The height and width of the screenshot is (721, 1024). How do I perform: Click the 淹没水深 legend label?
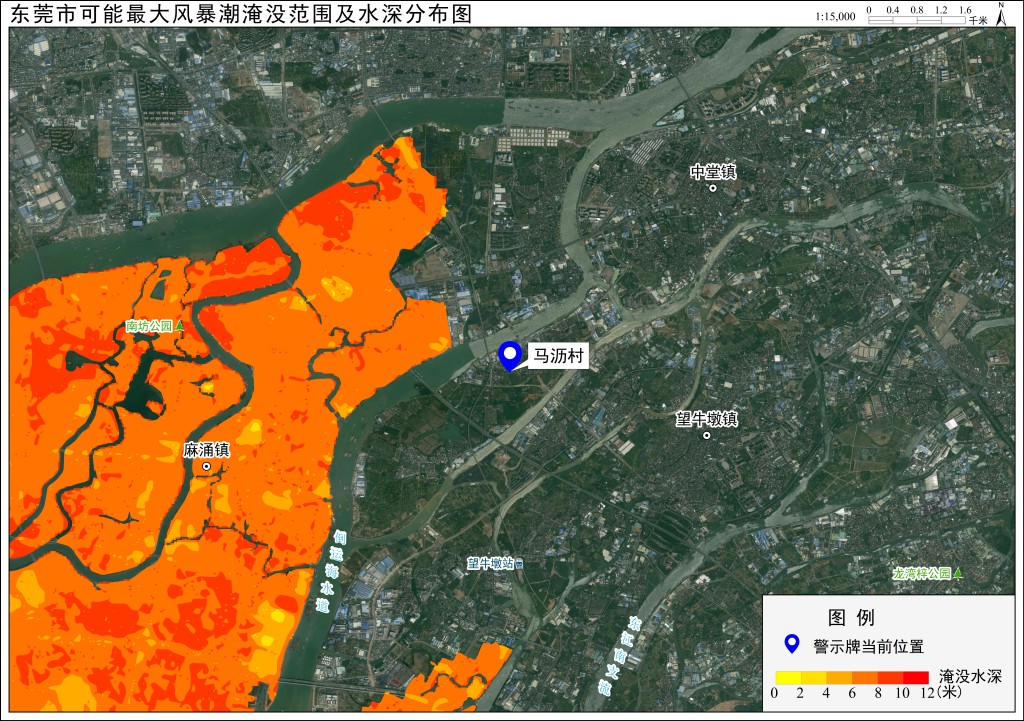pos(970,677)
